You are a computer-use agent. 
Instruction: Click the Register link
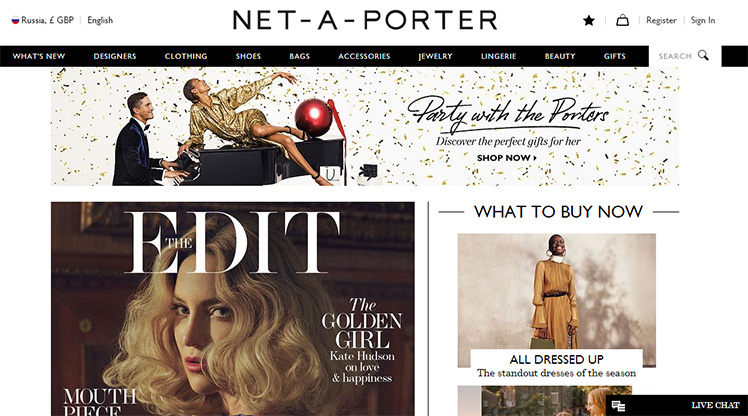(661, 20)
